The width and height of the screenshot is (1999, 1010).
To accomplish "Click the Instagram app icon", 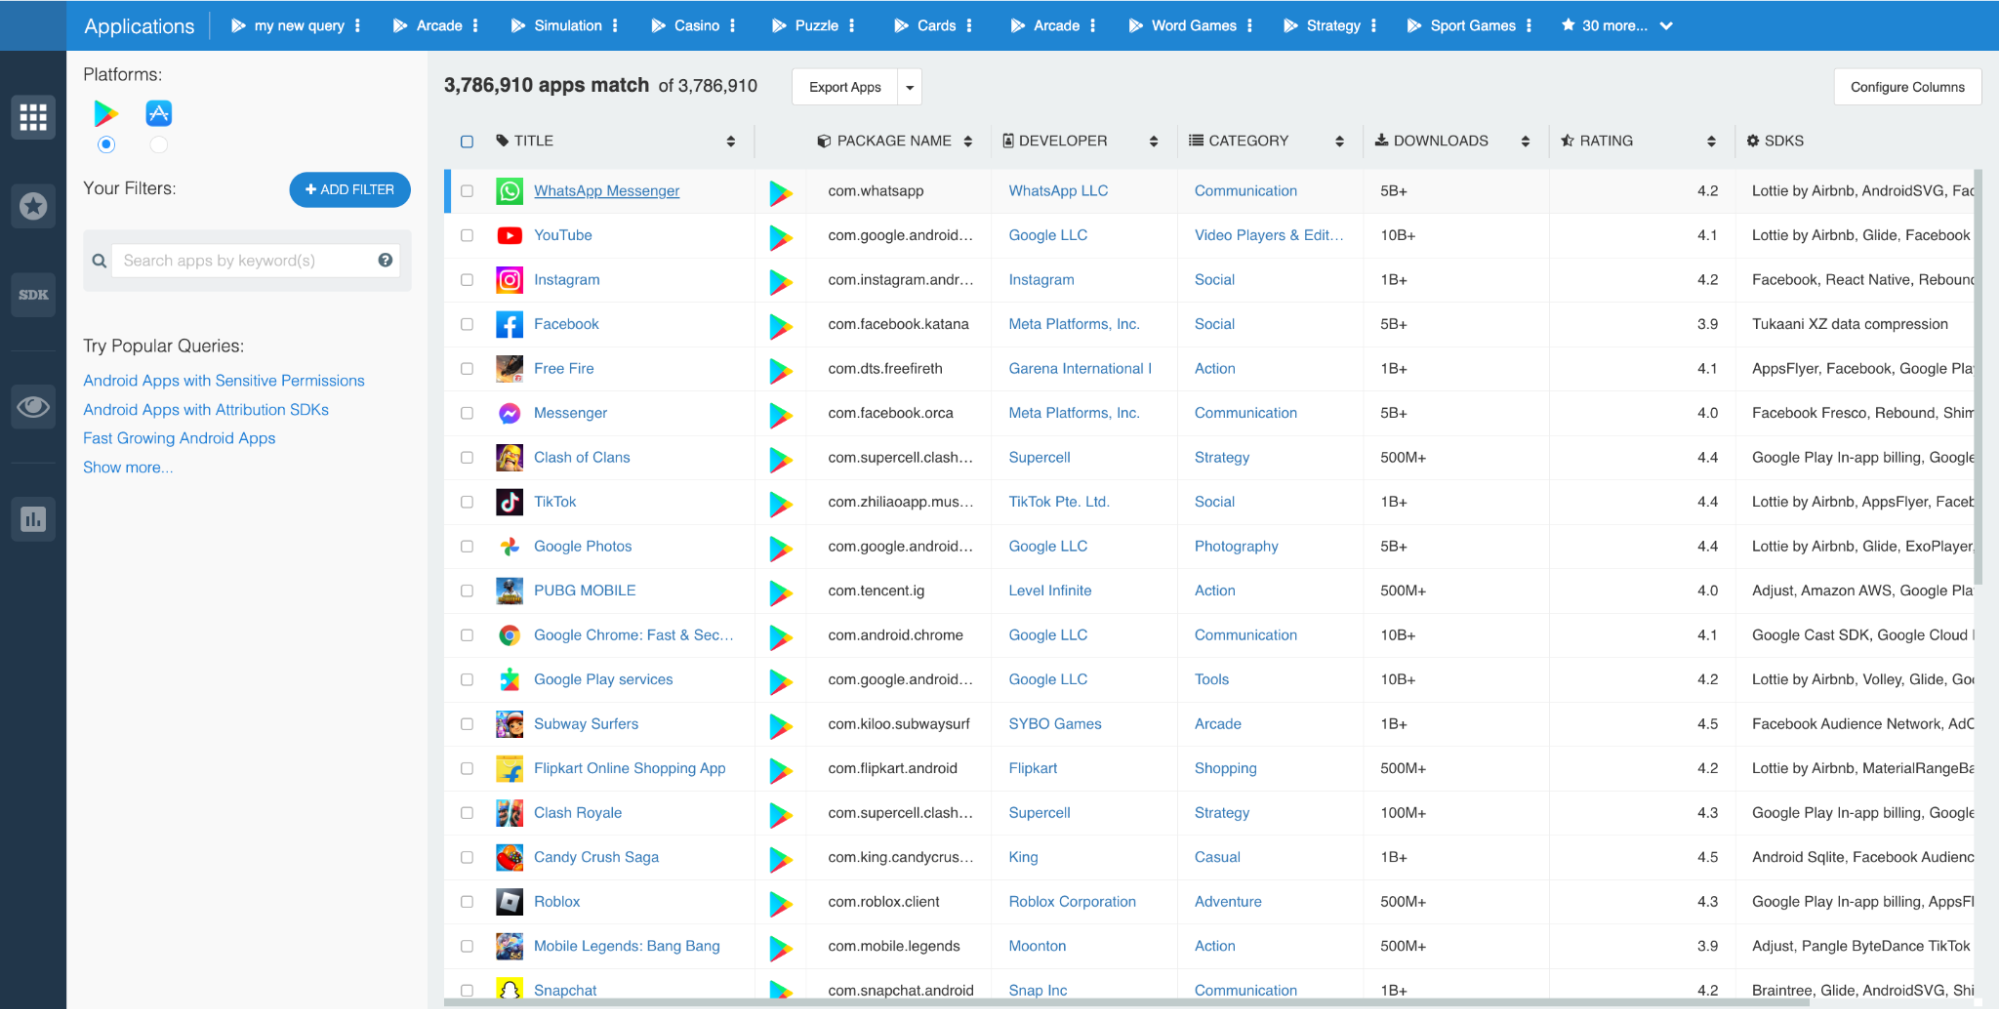I will click(x=509, y=280).
